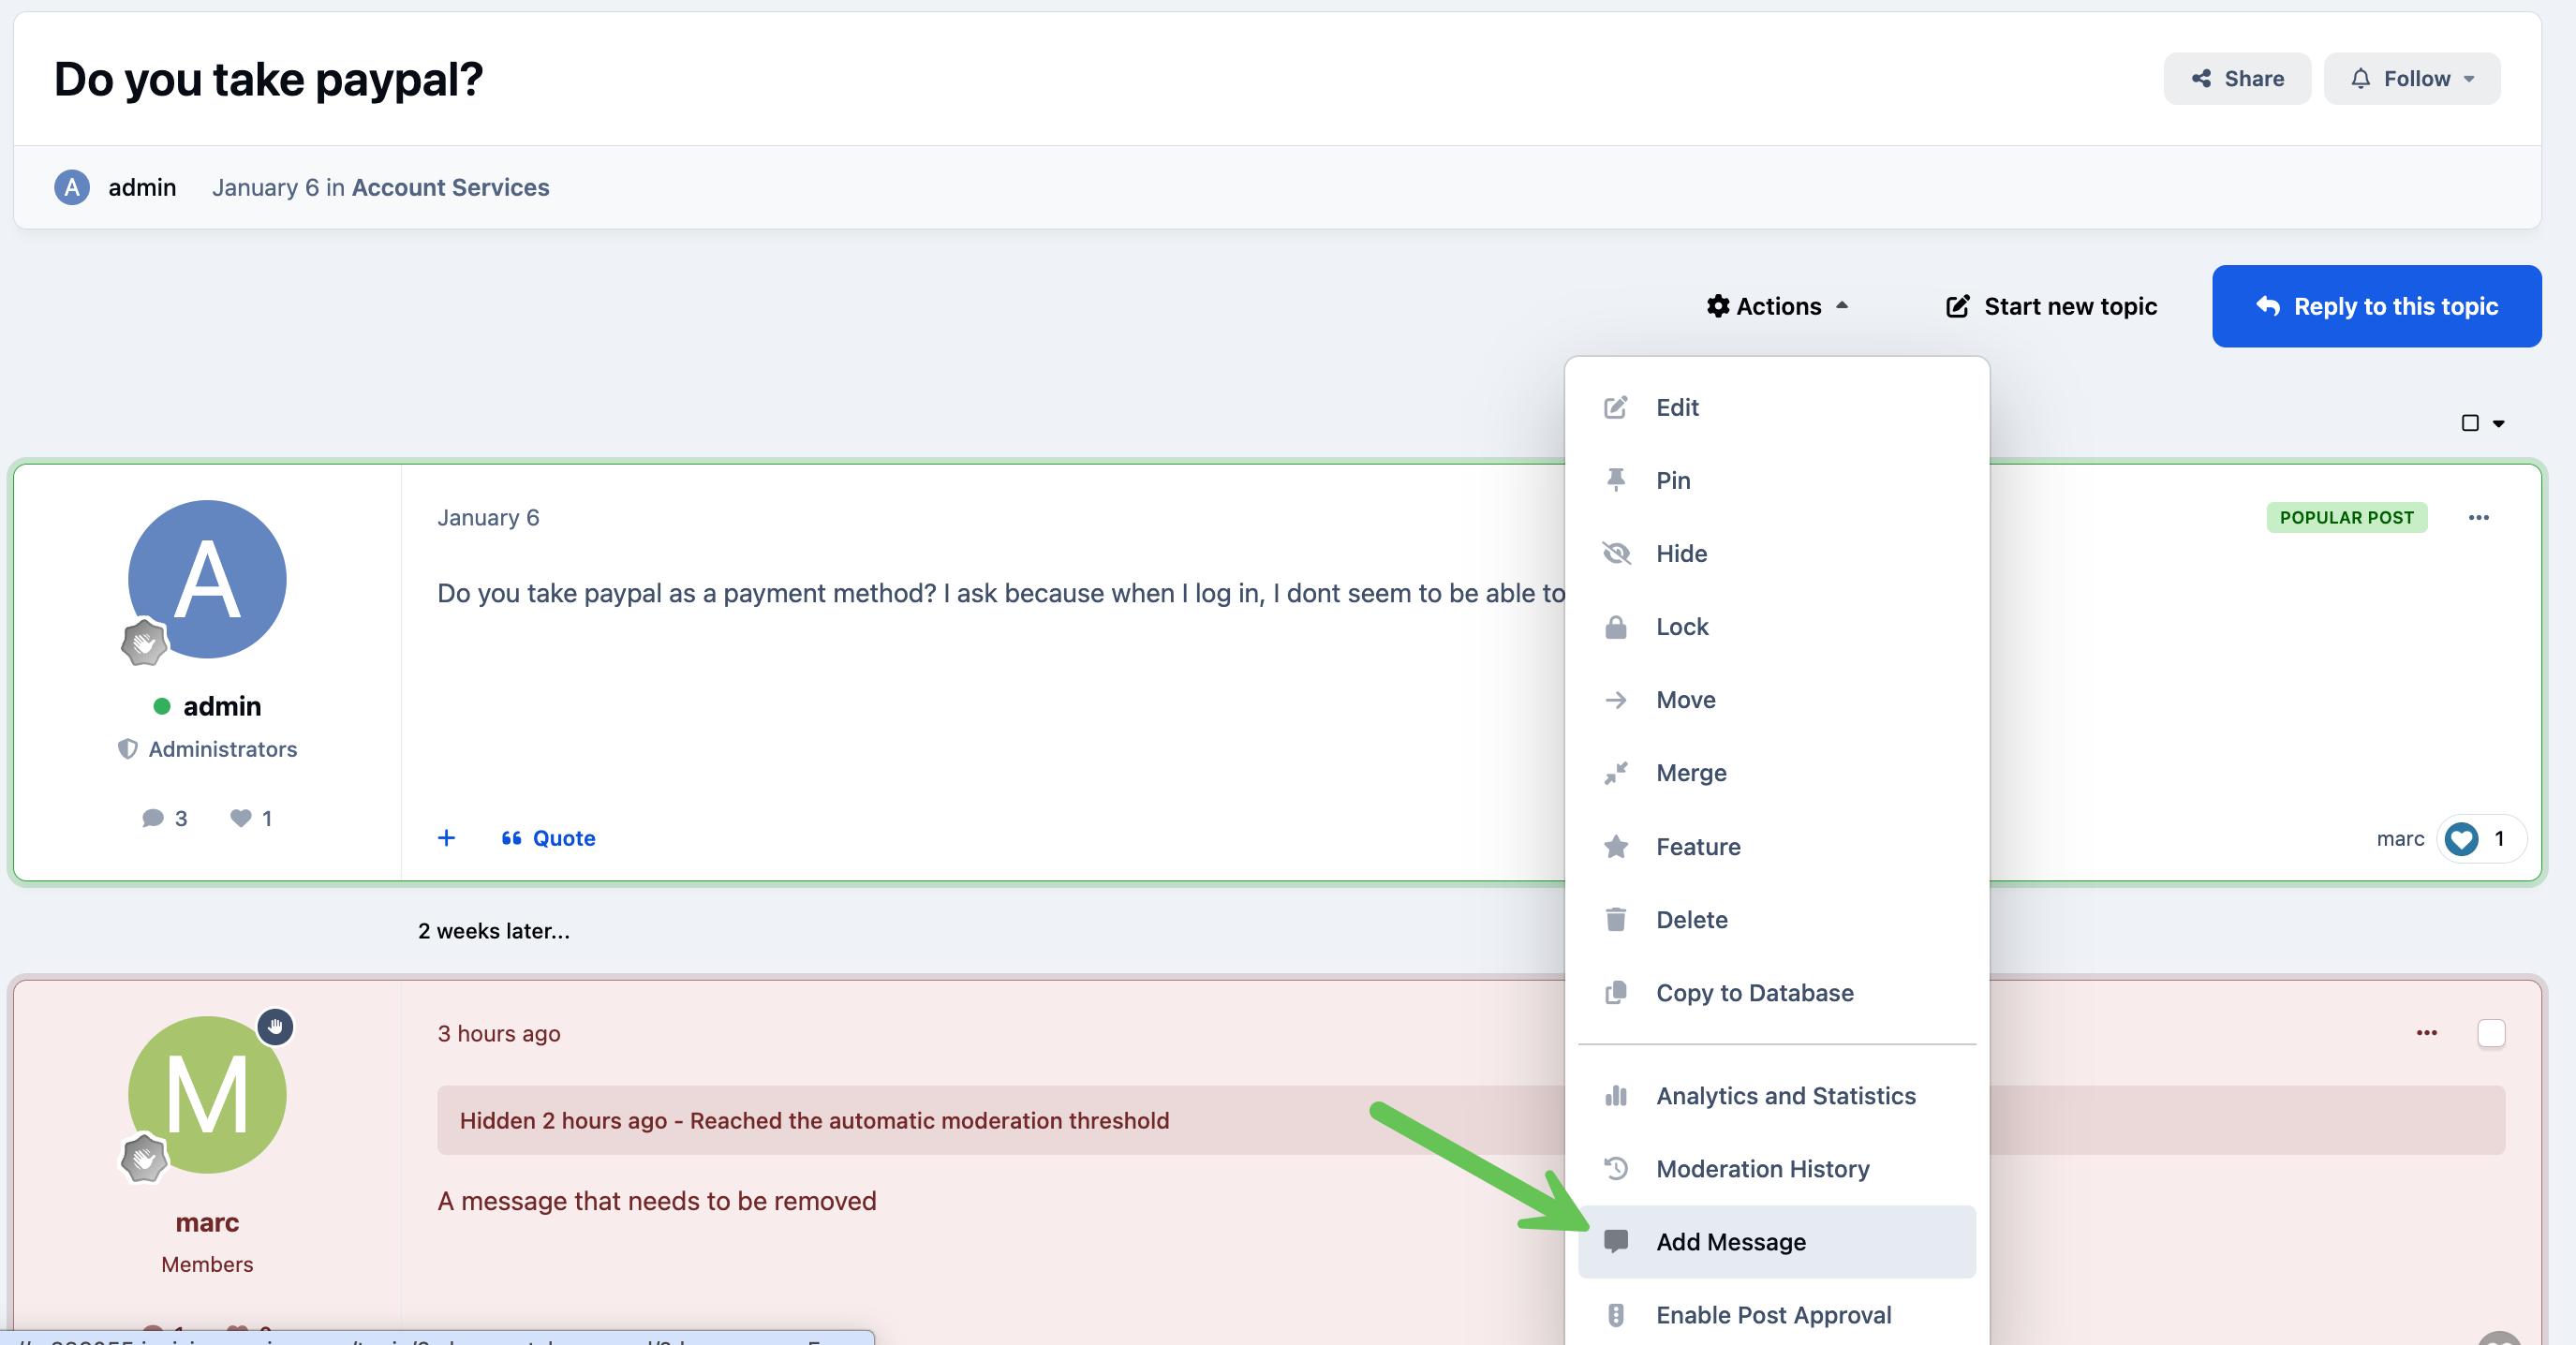
Task: Click marc's green M avatar
Action: tap(207, 1095)
